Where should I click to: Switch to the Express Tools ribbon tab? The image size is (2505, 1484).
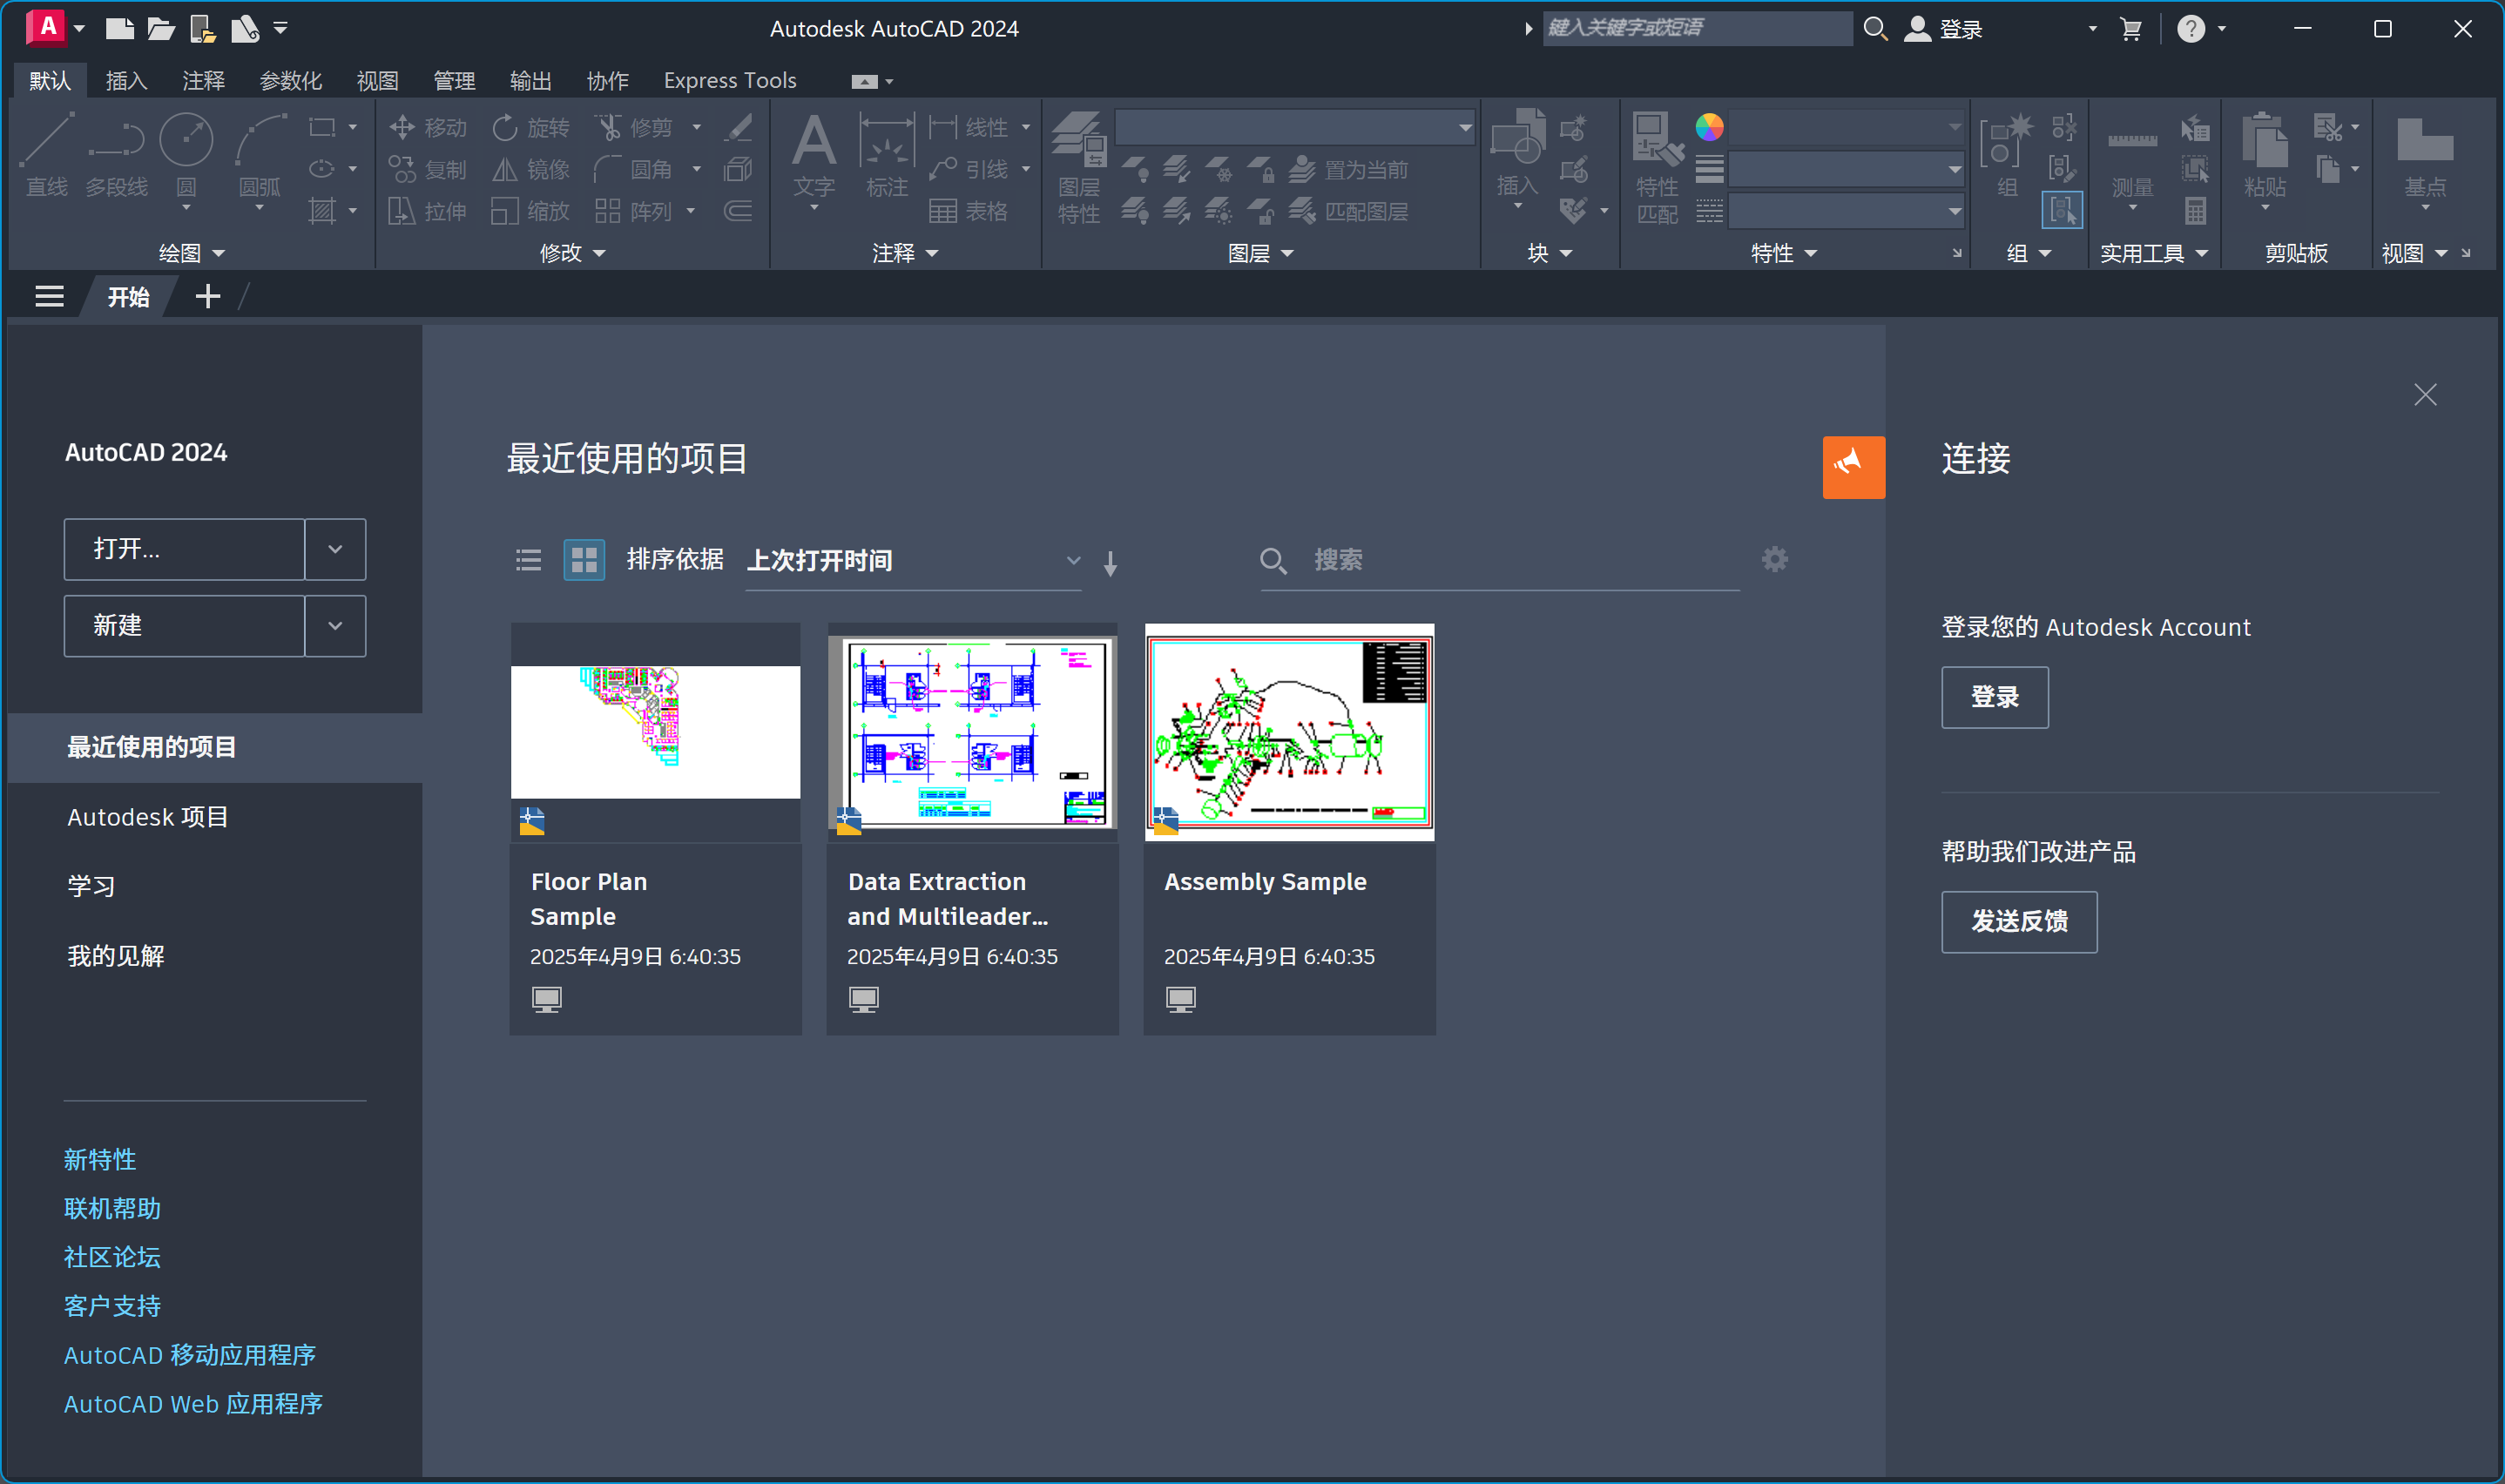pos(729,80)
